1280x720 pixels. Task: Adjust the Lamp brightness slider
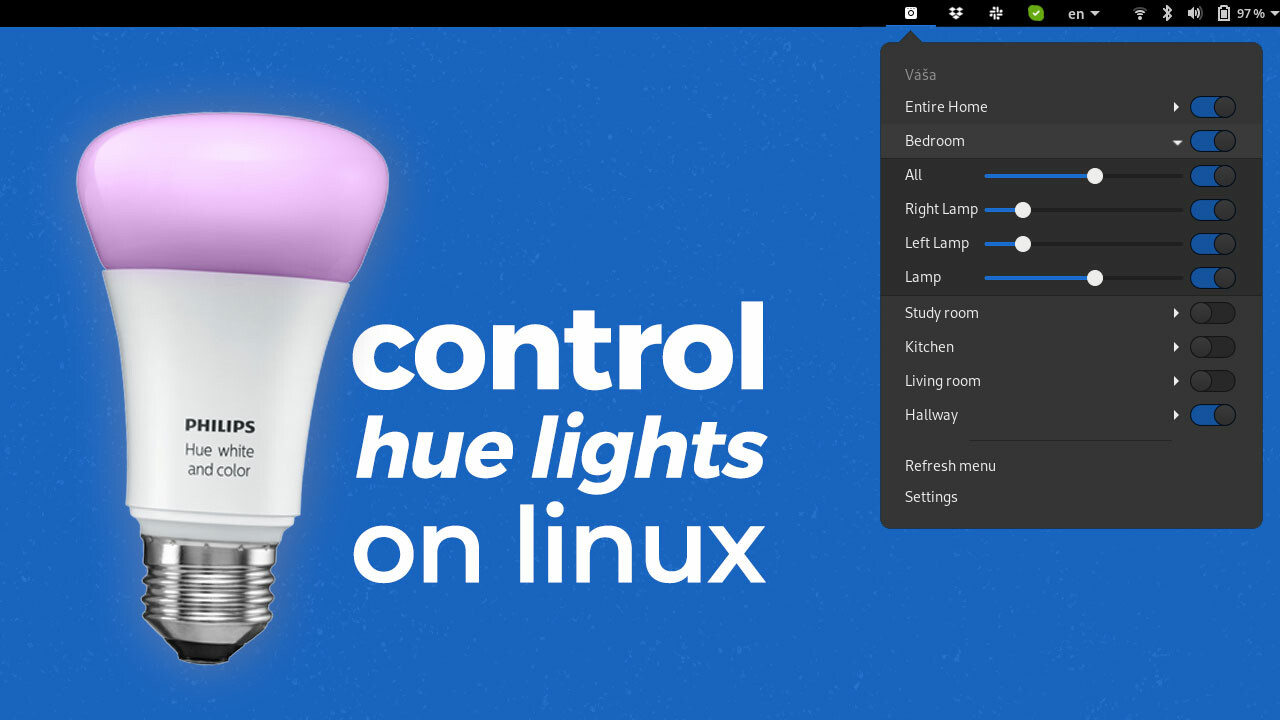(1084, 278)
